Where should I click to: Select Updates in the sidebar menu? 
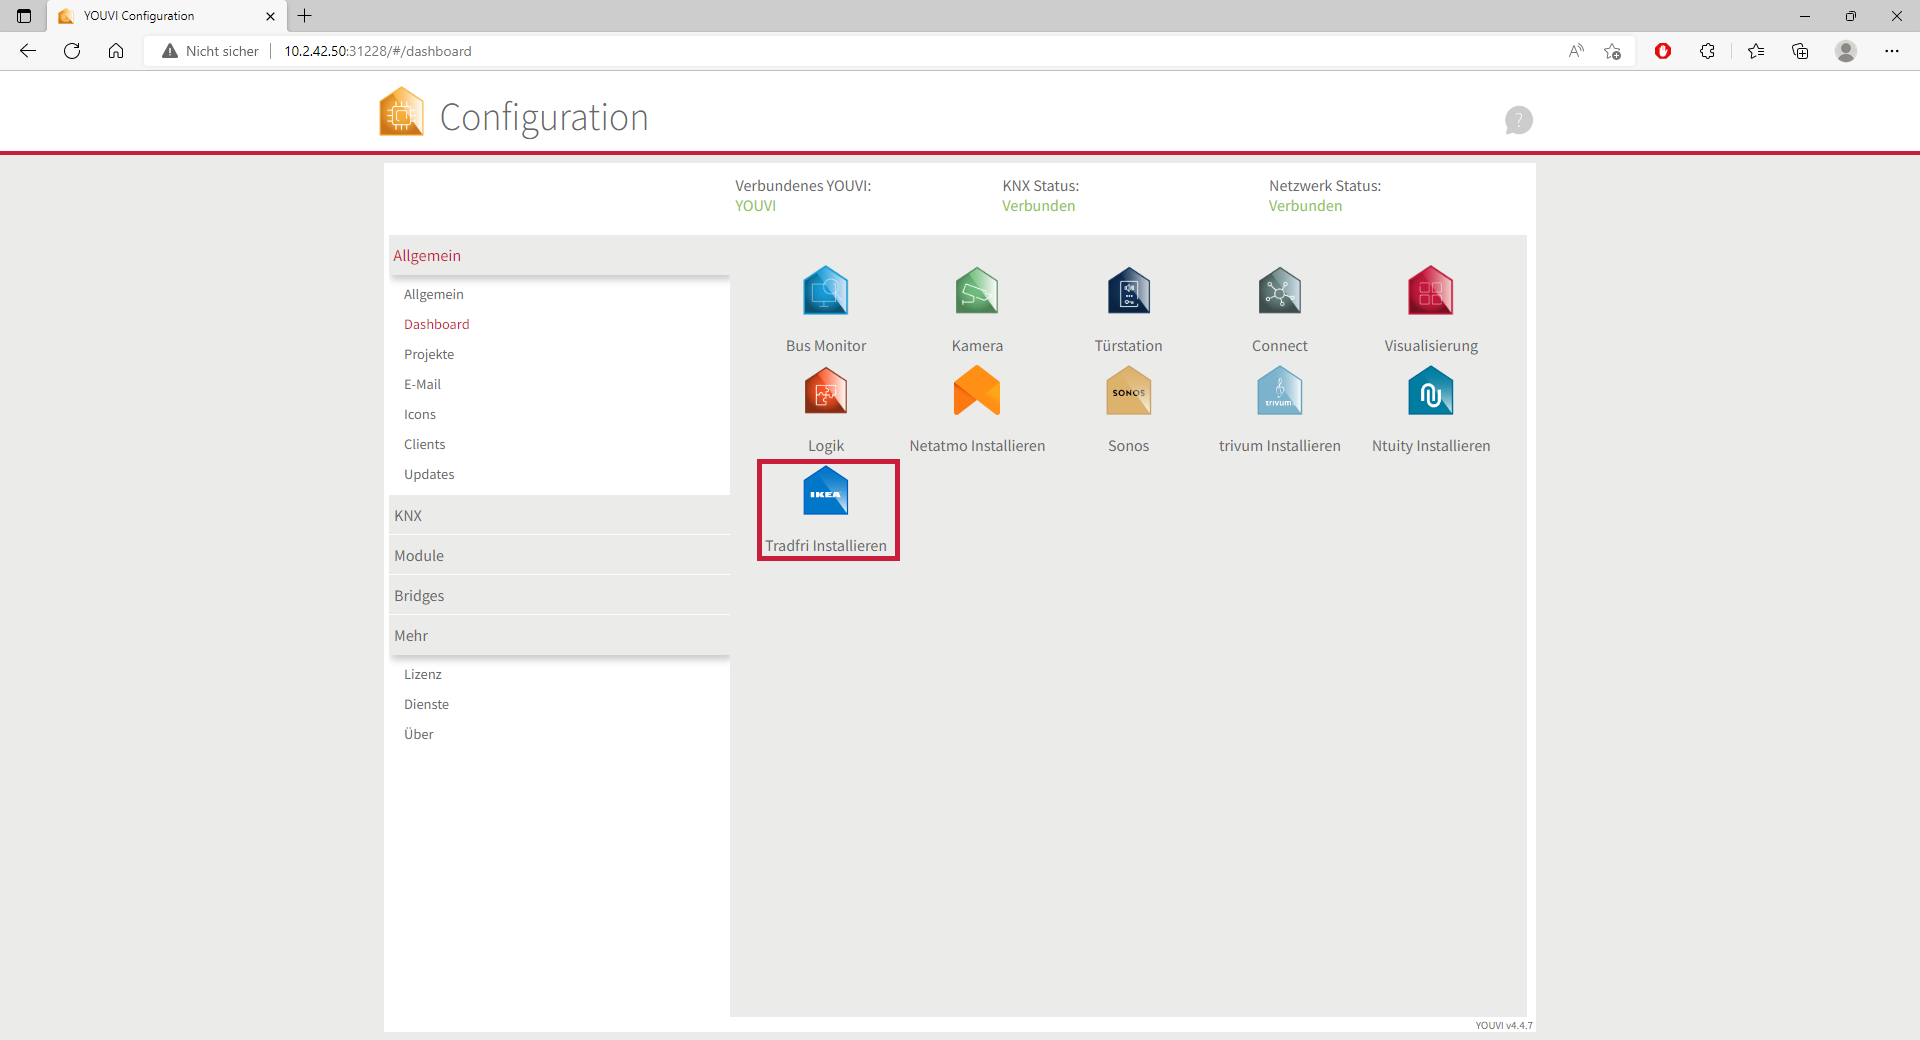(429, 474)
